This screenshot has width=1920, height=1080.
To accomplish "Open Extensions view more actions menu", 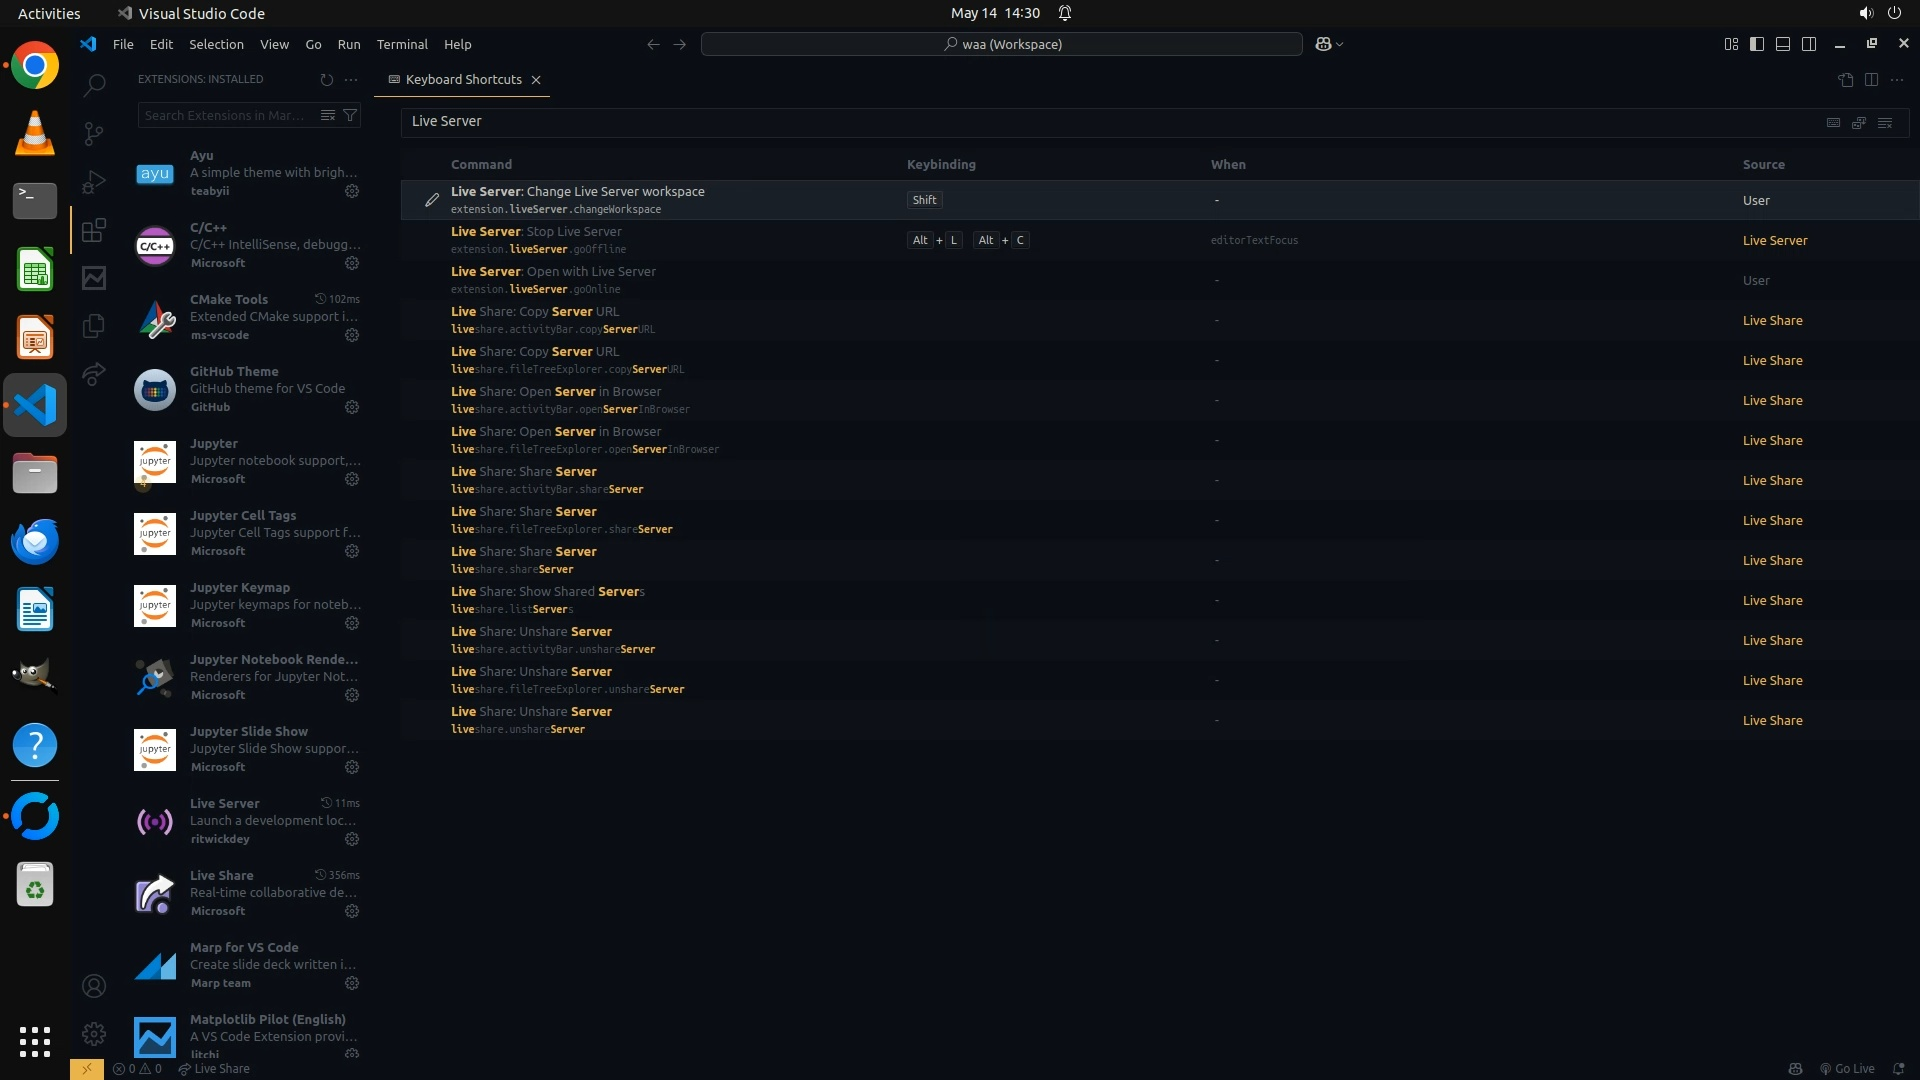I will tap(351, 80).
